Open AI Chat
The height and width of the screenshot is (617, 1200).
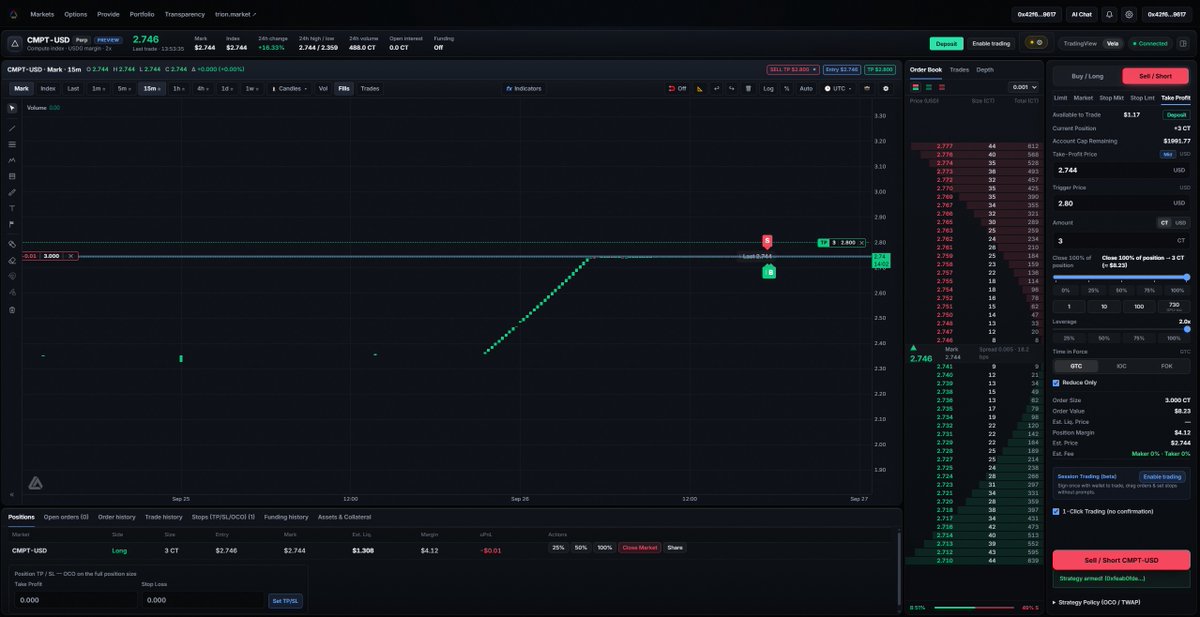coord(1081,14)
